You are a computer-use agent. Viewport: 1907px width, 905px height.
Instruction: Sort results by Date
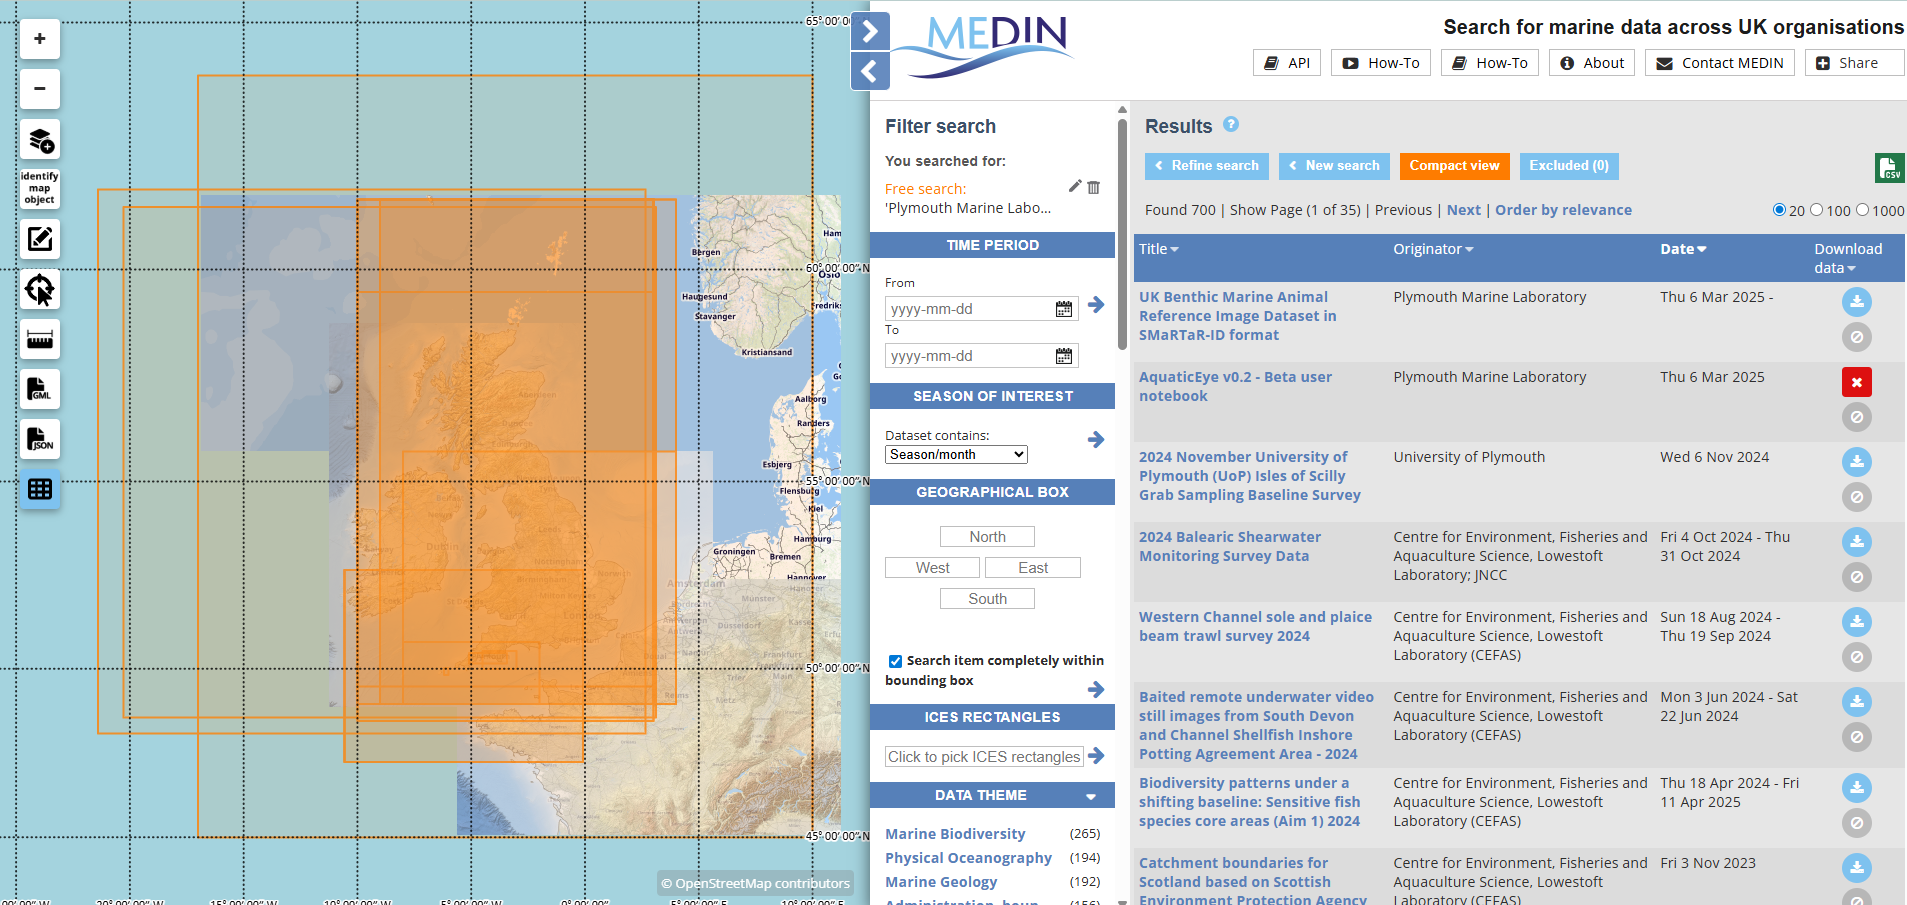(1683, 249)
